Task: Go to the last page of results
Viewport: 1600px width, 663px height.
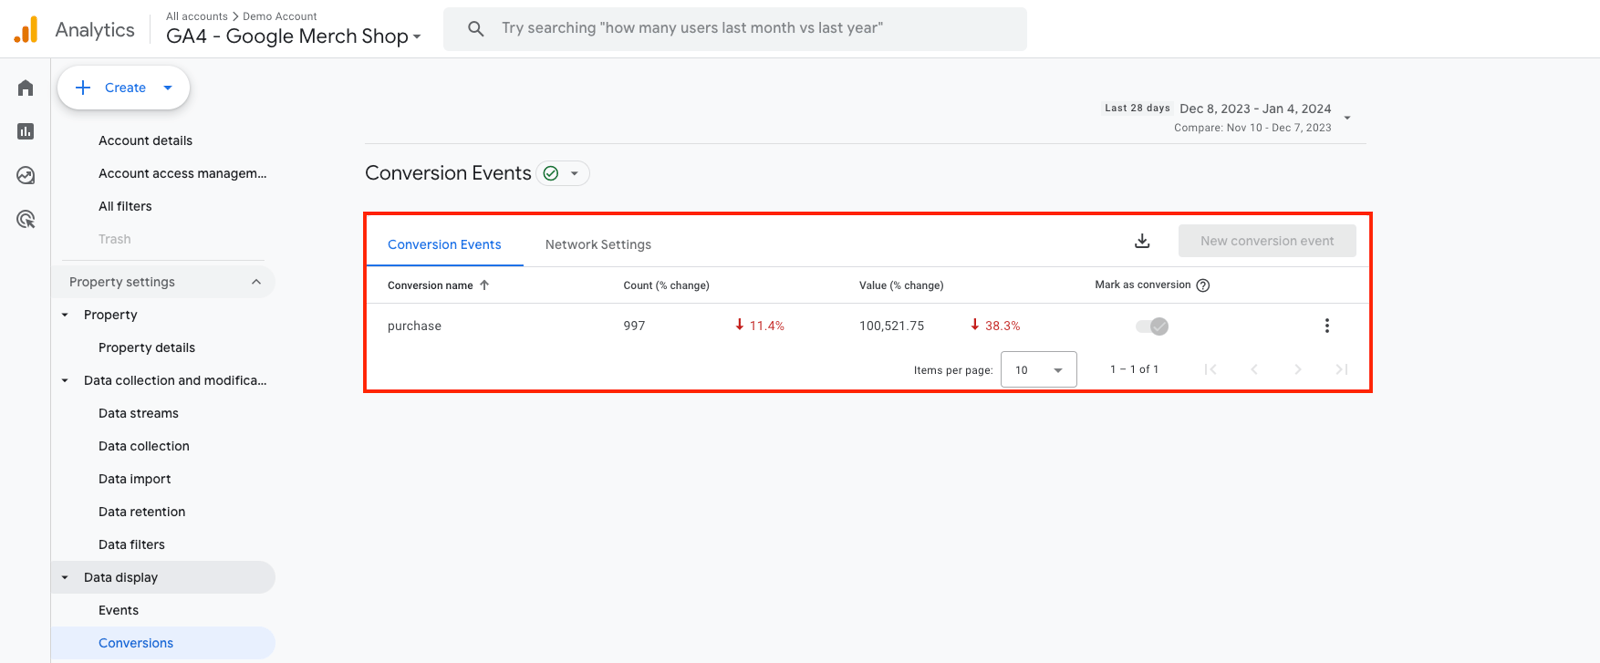Action: (x=1342, y=369)
